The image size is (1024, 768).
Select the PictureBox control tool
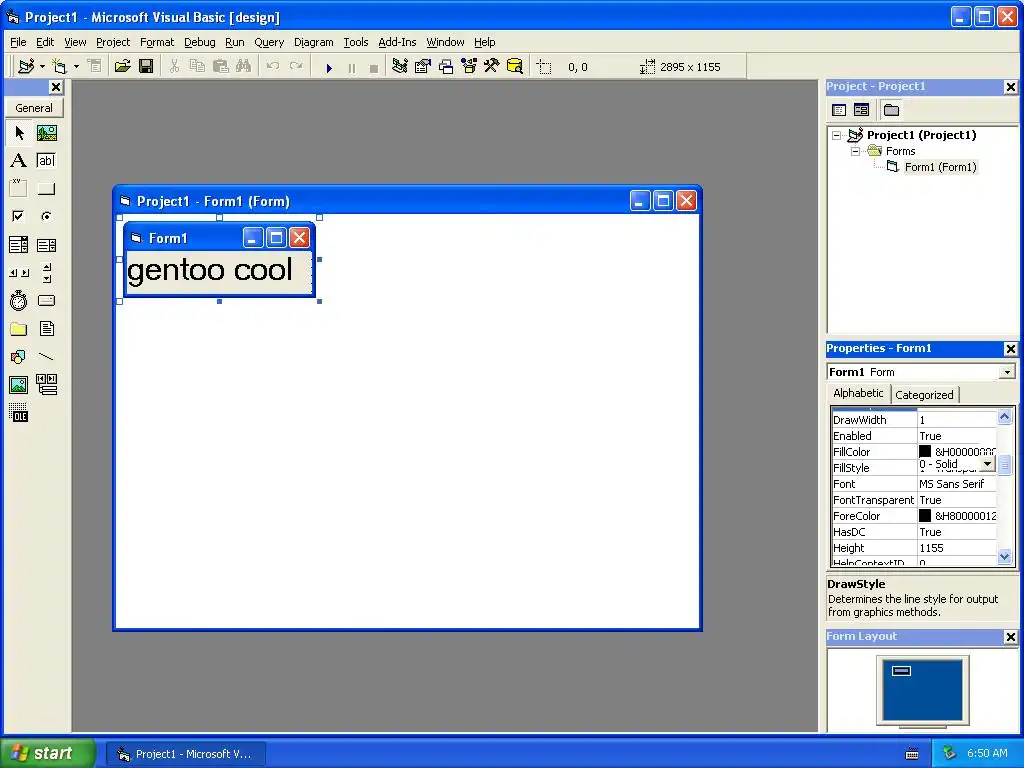pos(46,133)
